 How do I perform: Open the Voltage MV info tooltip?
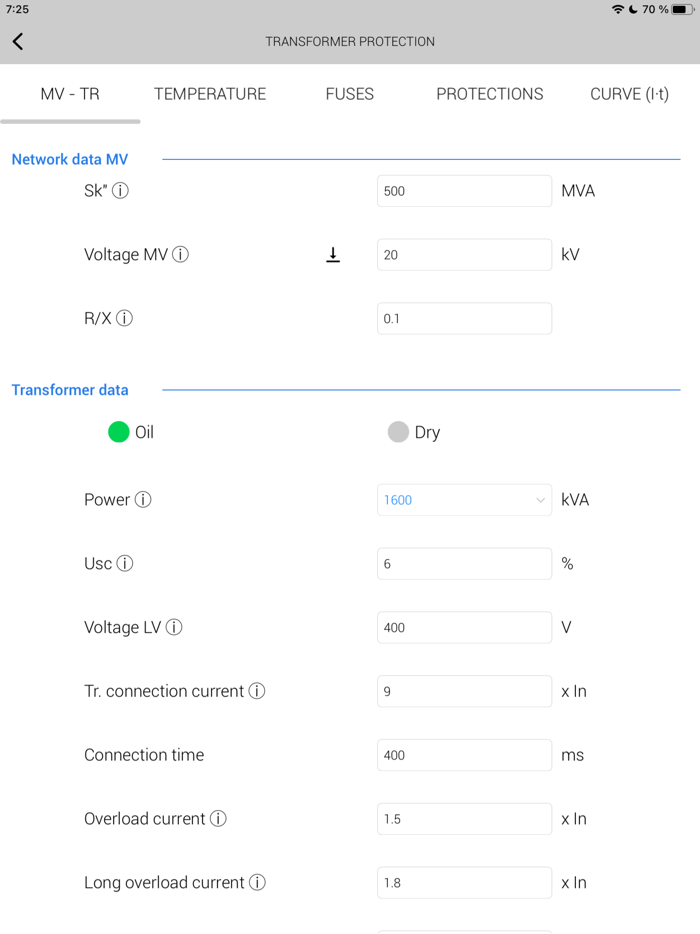point(180,254)
